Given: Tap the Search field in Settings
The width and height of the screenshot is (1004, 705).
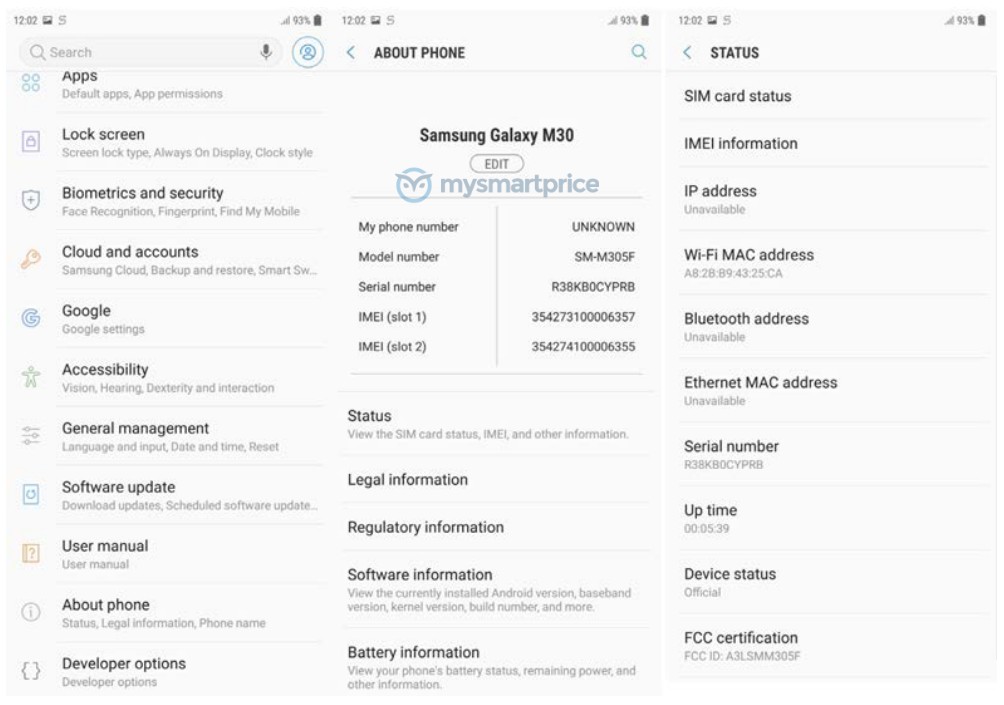Looking at the screenshot, I should 150,52.
